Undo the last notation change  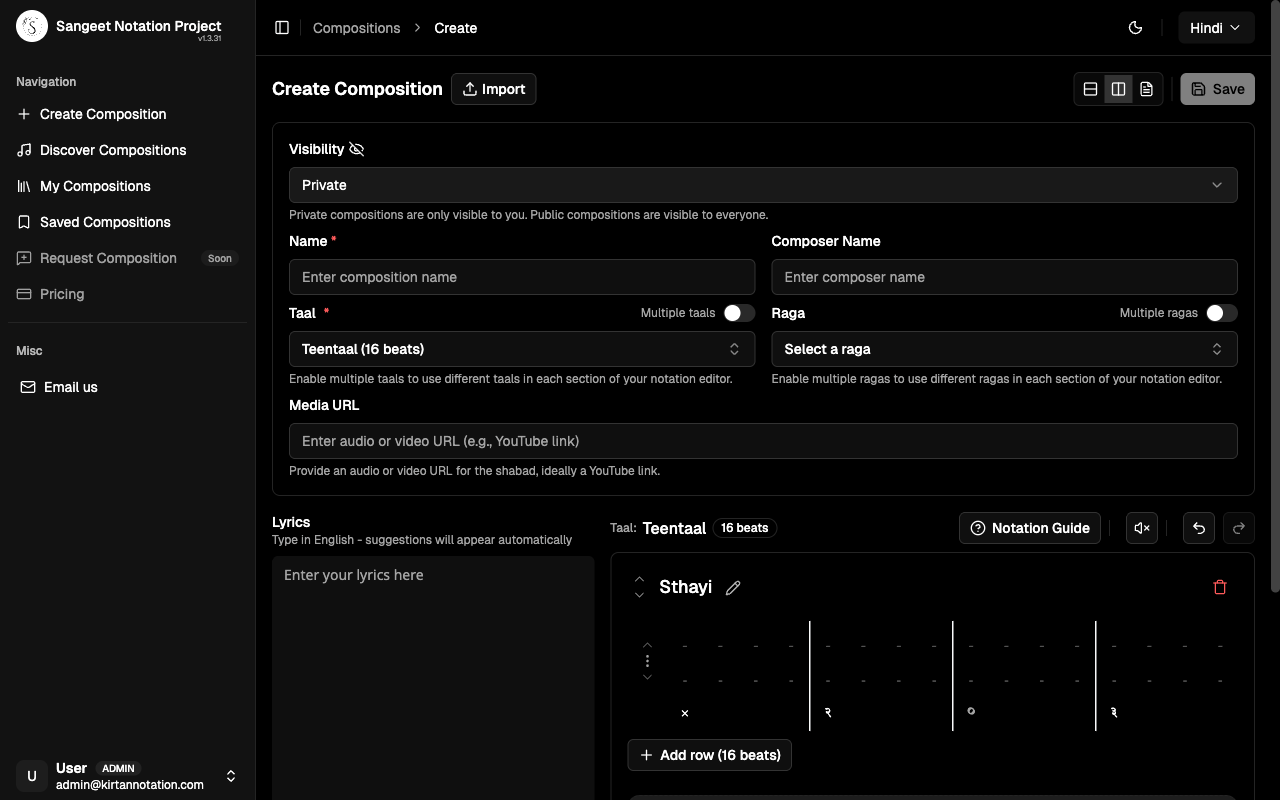click(x=1198, y=528)
